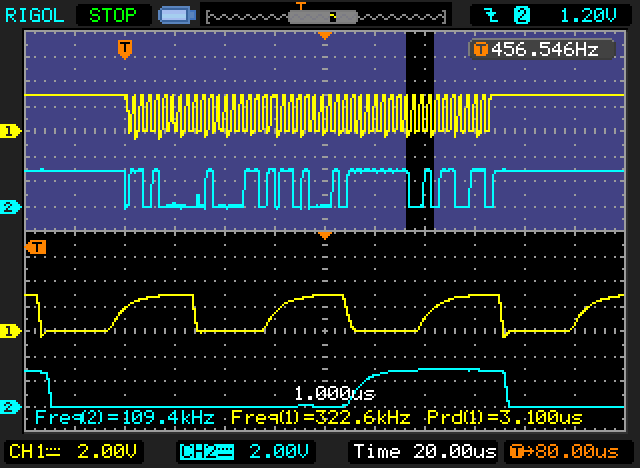Click the orange T trigger marker in upper window
640x468 pixels.
[x=125, y=49]
